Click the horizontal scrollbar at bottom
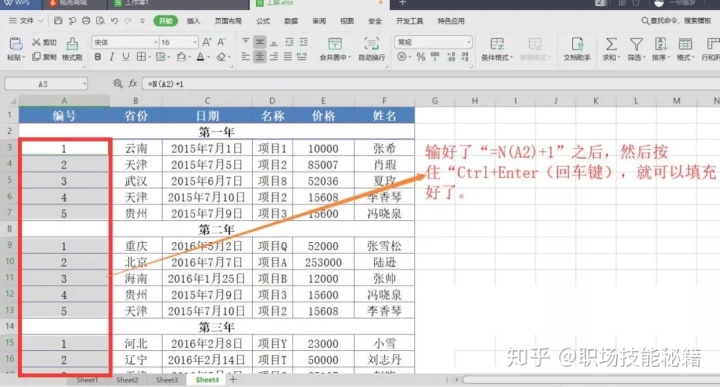Viewport: 720px width, 387px height. point(591,380)
